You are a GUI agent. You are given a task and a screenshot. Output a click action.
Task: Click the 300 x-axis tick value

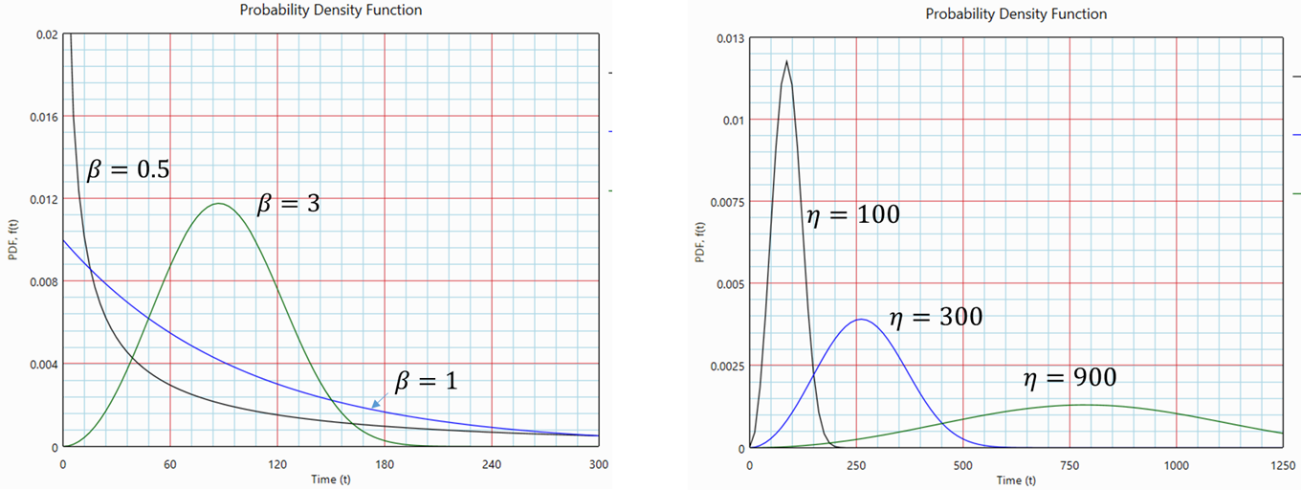tap(598, 464)
